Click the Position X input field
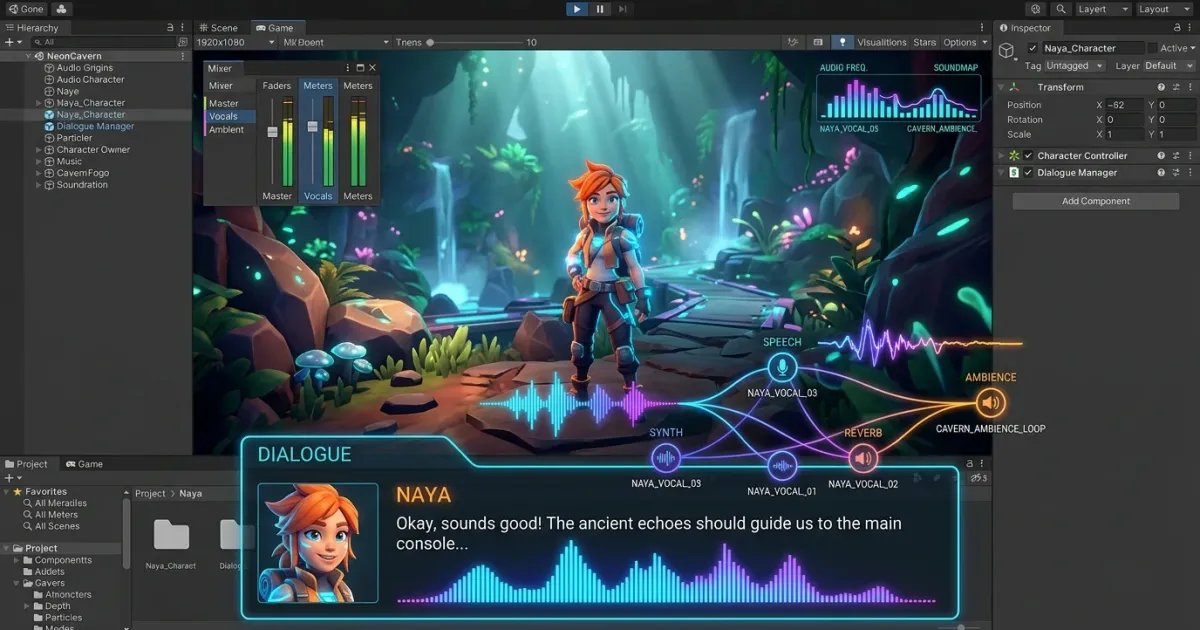Viewport: 1200px width, 630px height. 1126,105
